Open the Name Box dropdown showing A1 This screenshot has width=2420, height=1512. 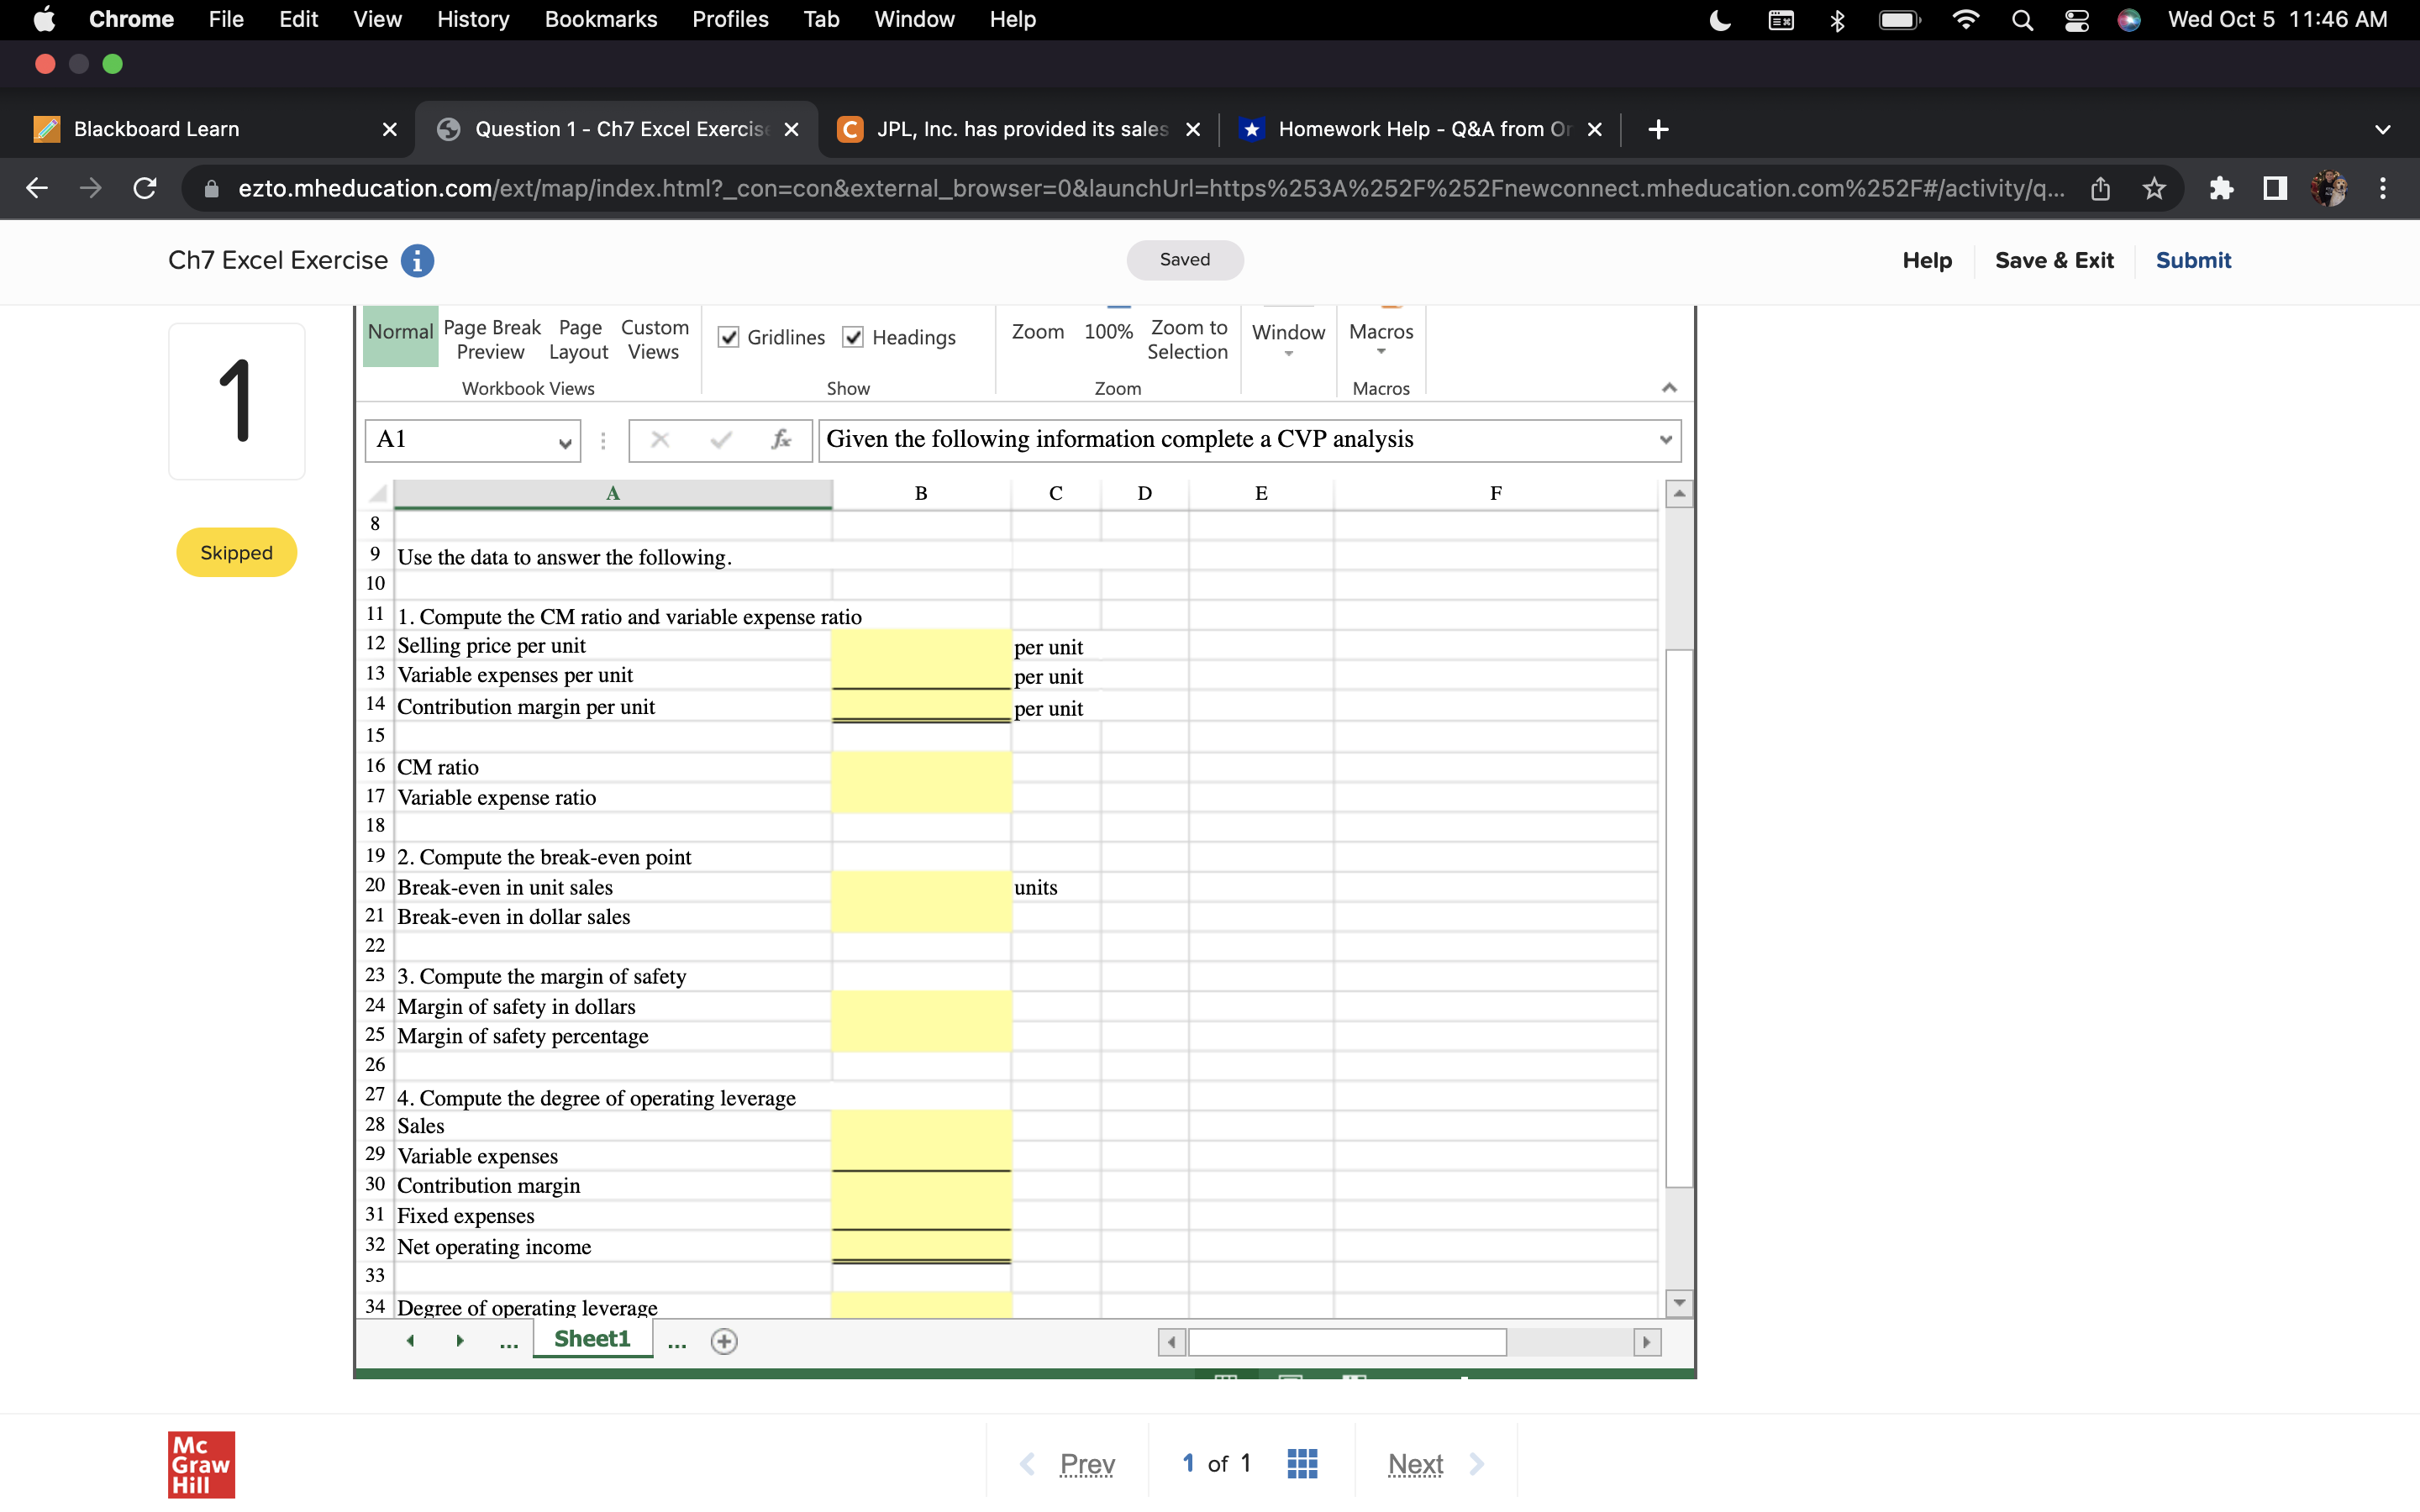pyautogui.click(x=563, y=440)
